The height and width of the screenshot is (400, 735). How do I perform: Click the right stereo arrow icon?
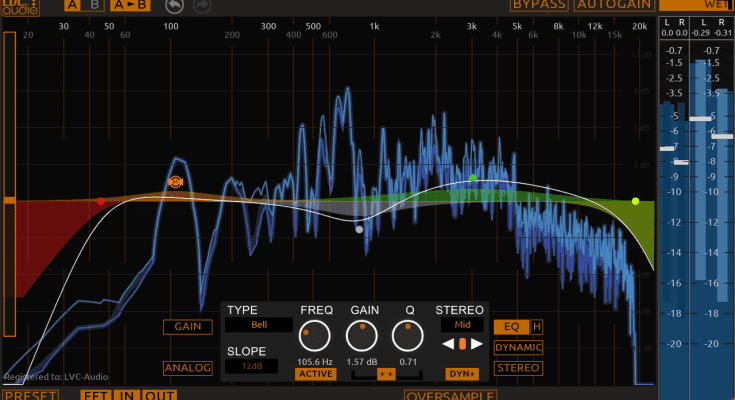477,344
